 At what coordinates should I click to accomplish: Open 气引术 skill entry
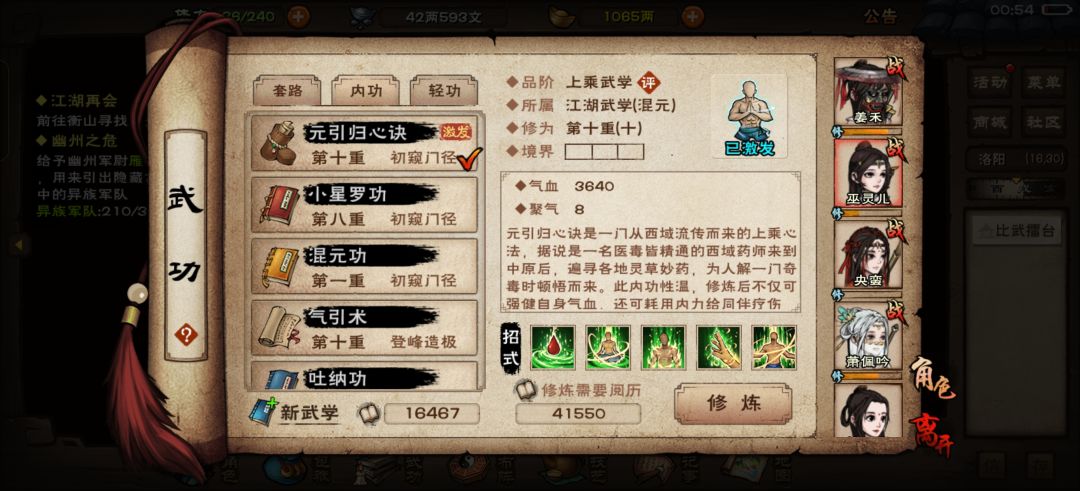tap(364, 327)
